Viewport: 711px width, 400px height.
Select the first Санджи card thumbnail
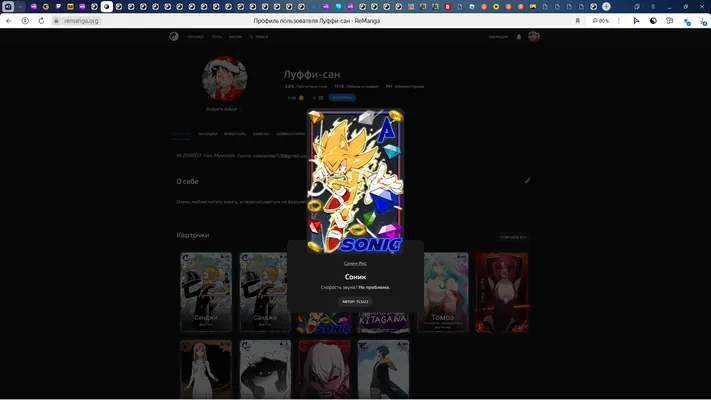click(x=206, y=292)
